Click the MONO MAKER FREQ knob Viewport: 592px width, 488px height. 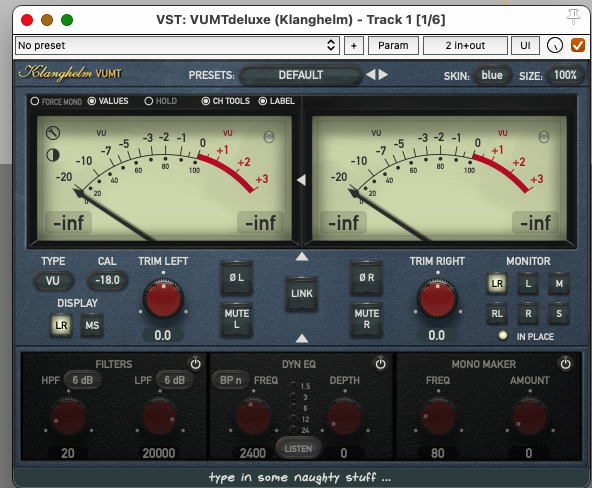(438, 417)
